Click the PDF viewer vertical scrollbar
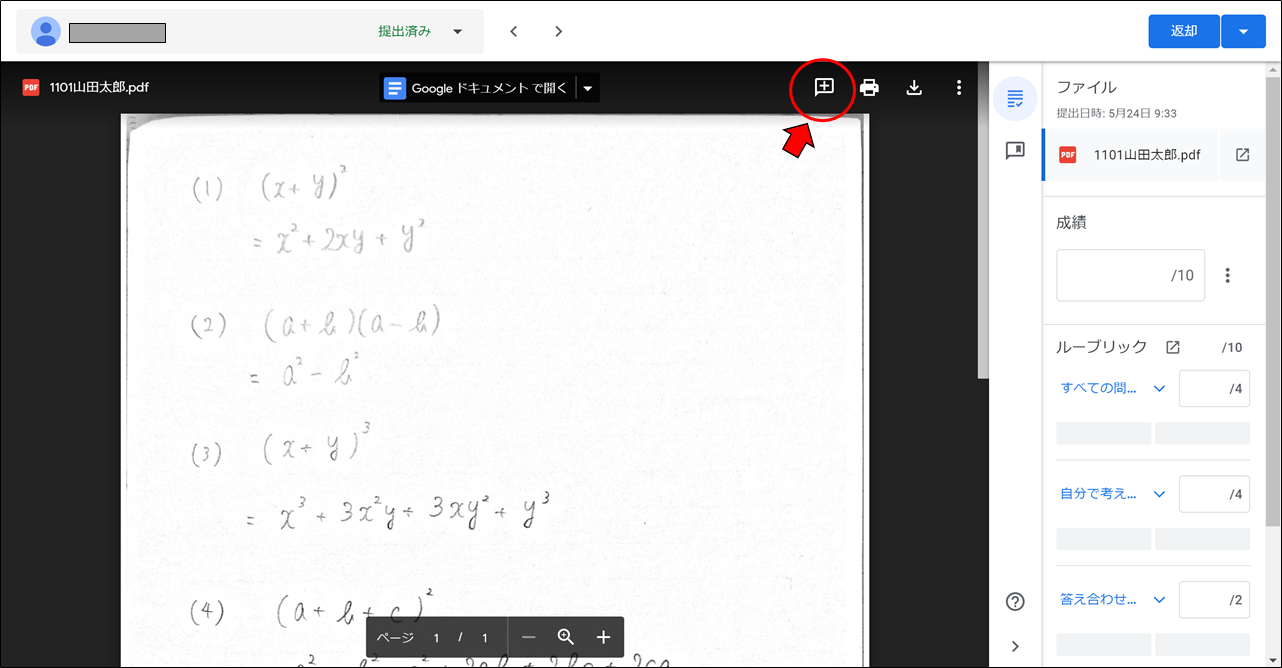The height and width of the screenshot is (668, 1282). coord(982,220)
